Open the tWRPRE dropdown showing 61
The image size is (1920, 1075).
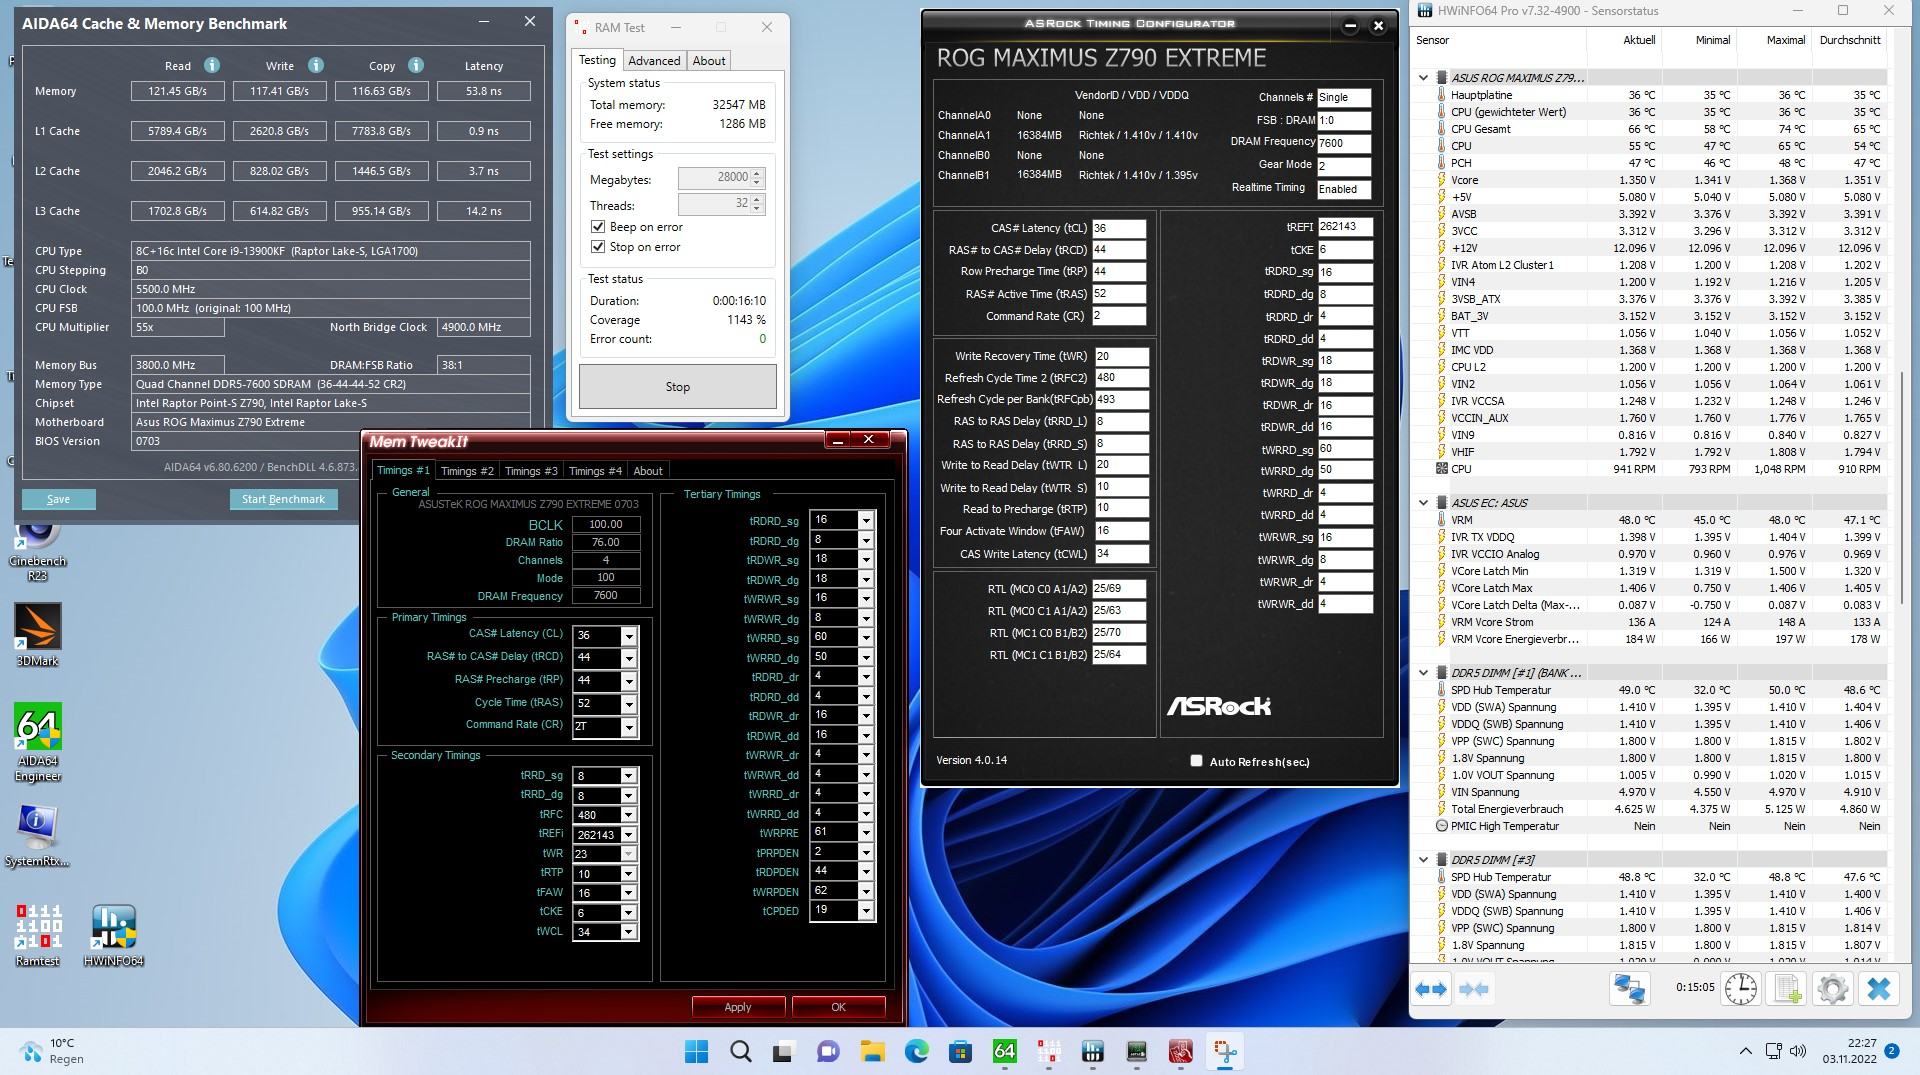point(866,833)
